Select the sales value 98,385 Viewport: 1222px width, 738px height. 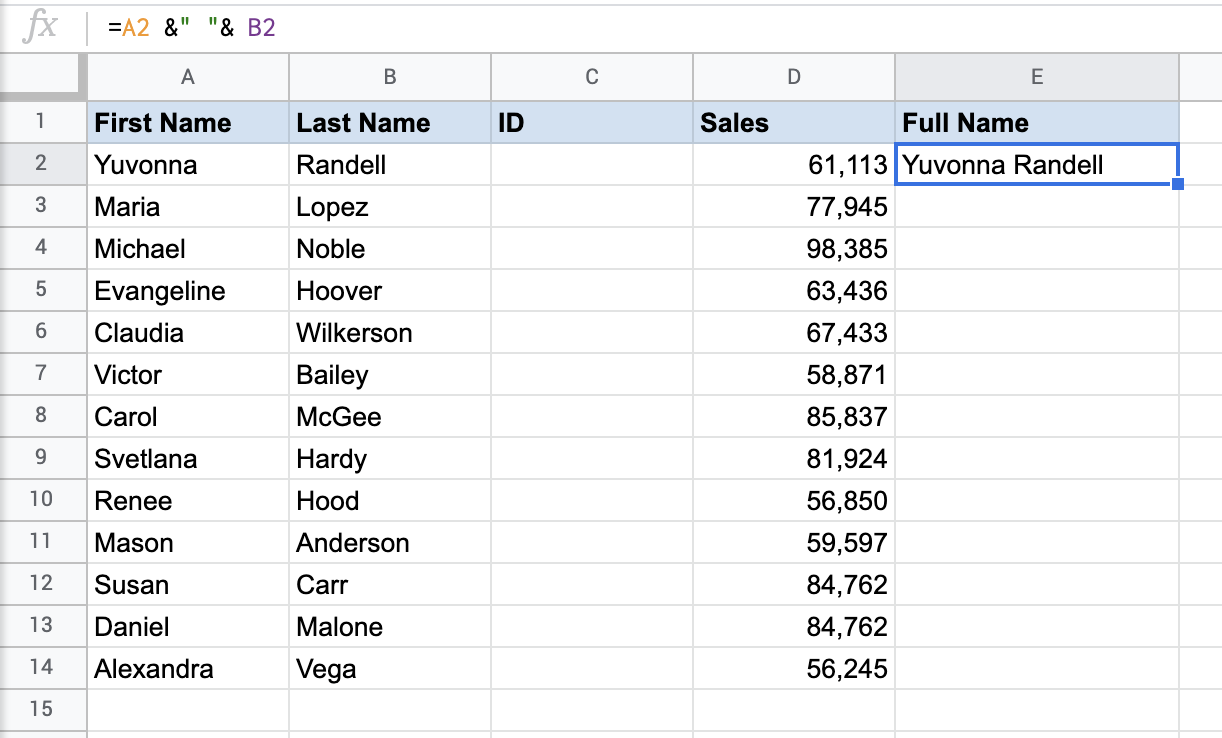794,248
